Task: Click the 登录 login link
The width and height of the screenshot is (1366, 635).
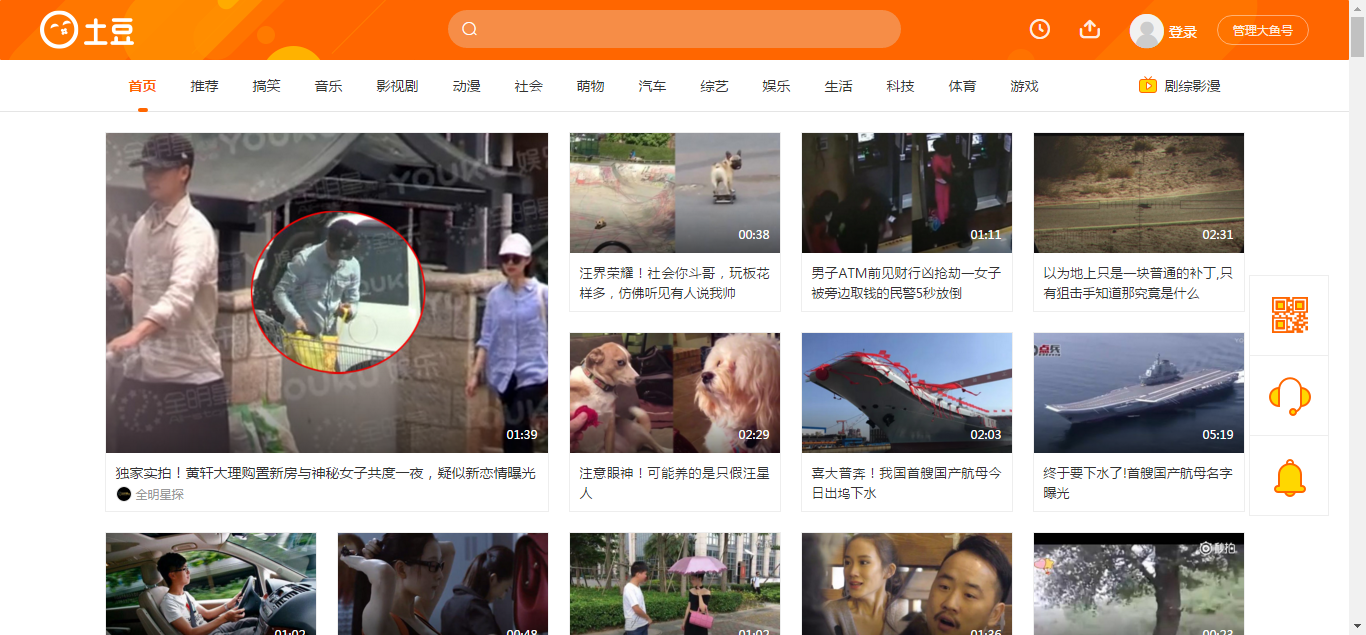Action: (1183, 32)
